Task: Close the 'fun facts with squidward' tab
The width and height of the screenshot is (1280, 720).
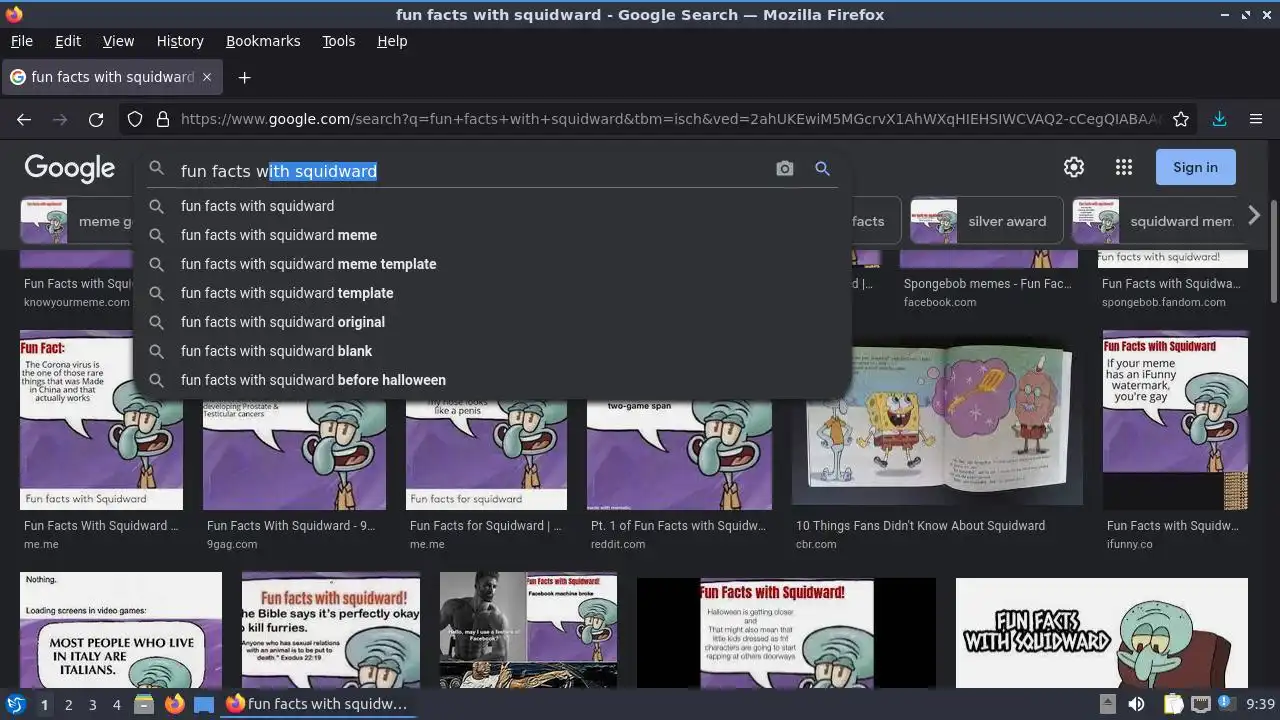Action: pyautogui.click(x=207, y=77)
